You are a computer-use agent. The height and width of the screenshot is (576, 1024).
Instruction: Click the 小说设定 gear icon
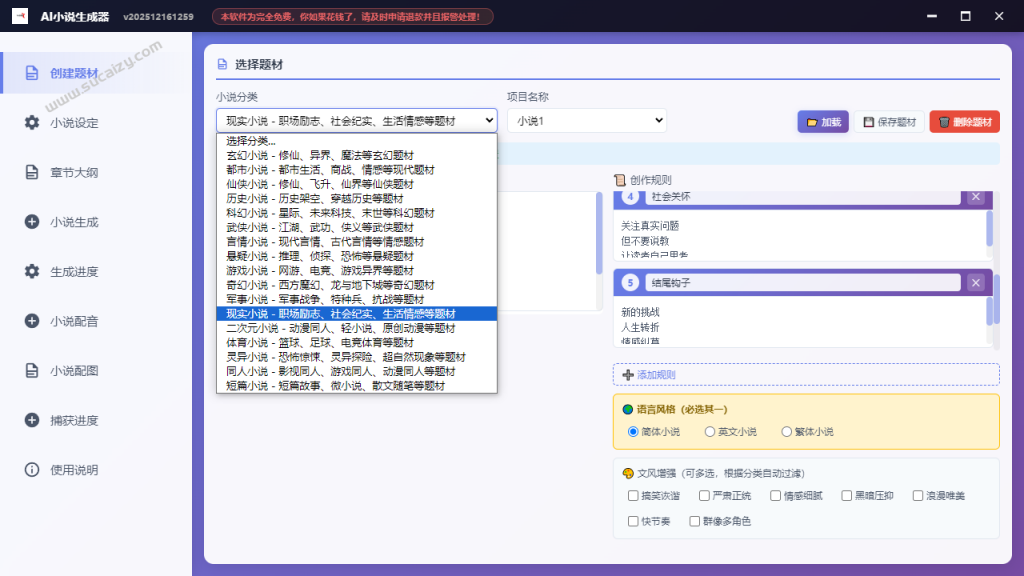pos(32,123)
